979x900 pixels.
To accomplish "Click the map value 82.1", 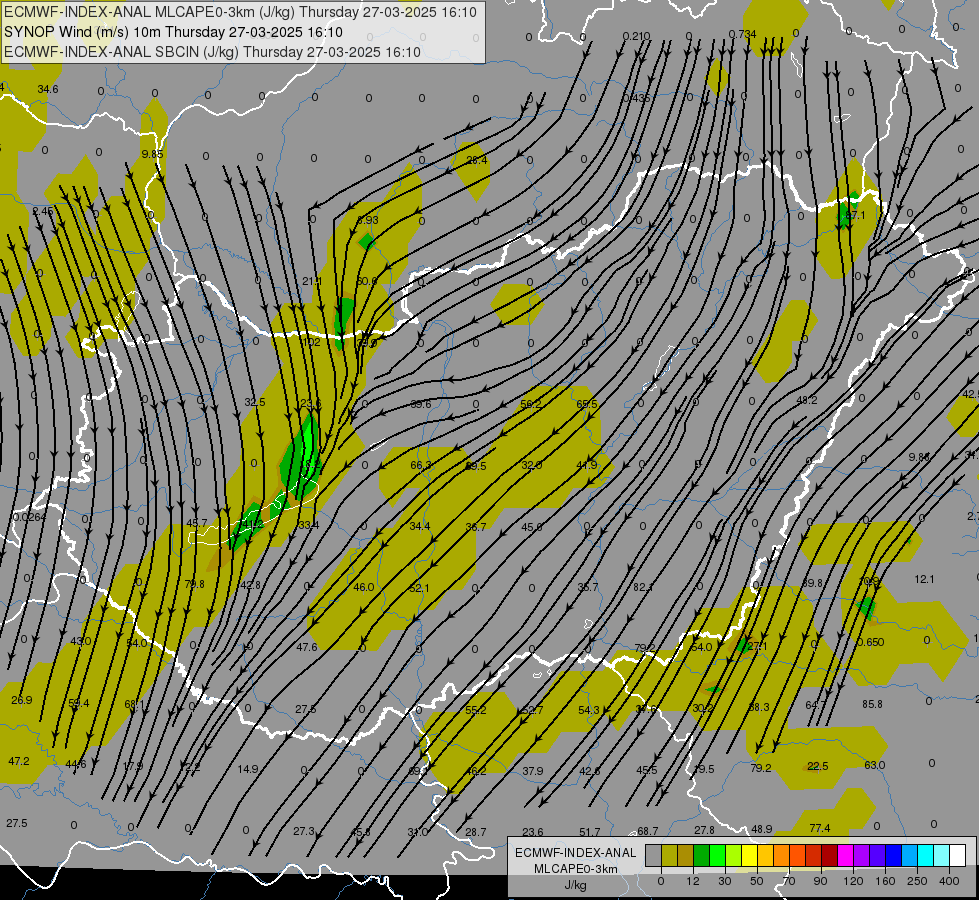I will (643, 586).
